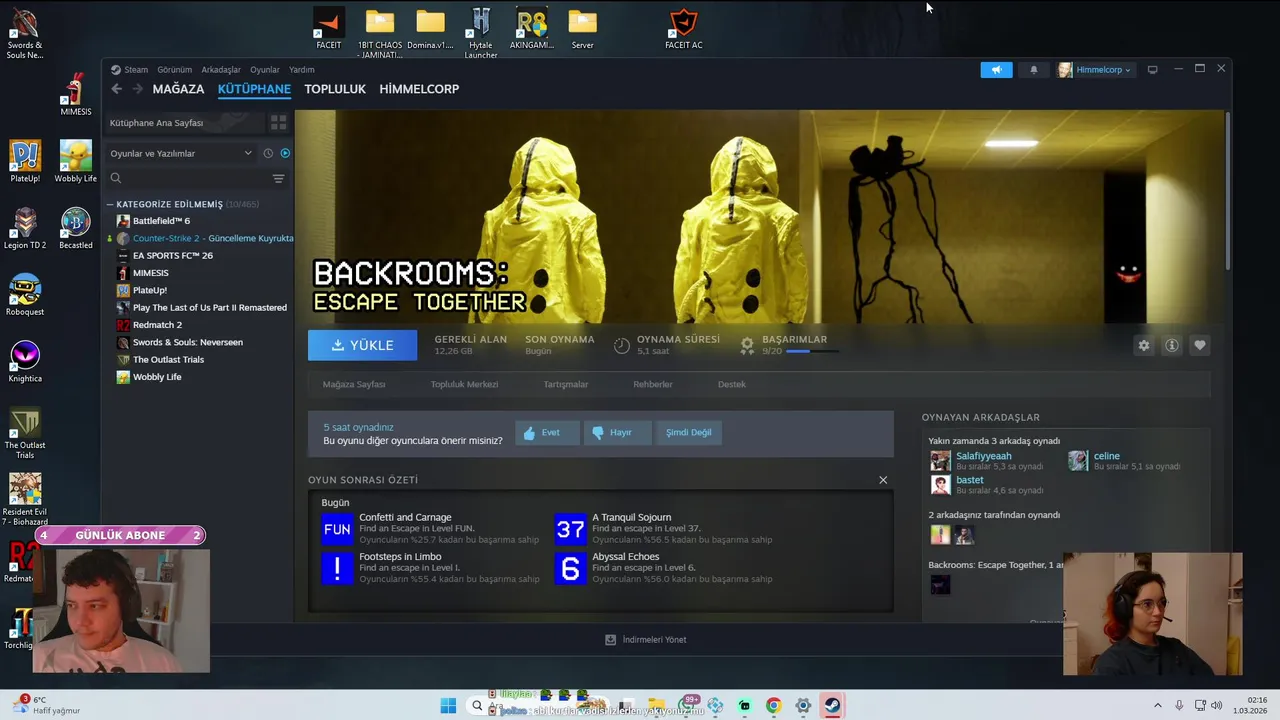Toggle the recent activity clock filter
Viewport: 1280px width, 720px height.
pyautogui.click(x=268, y=153)
